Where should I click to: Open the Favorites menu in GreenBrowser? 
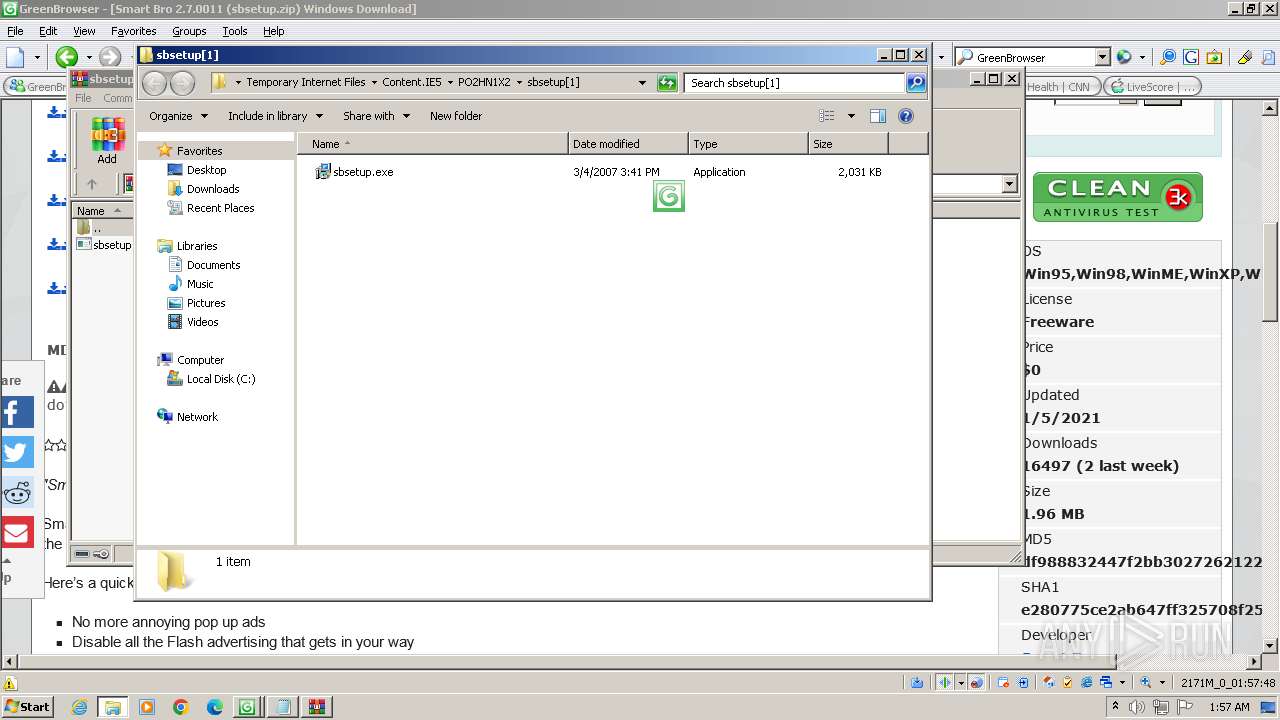(x=133, y=31)
